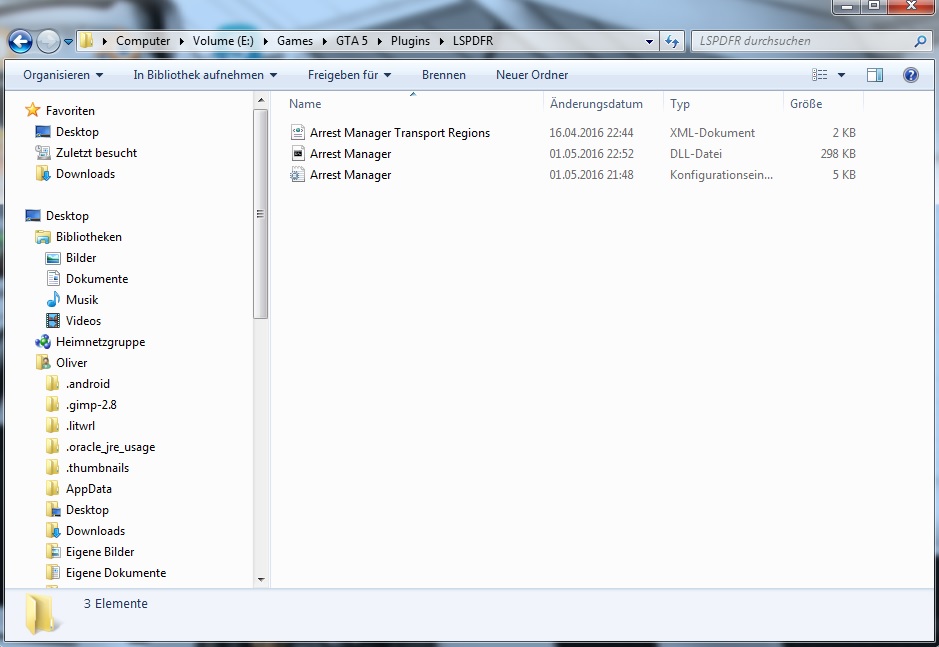Click the Dokumente library icon
Image resolution: width=939 pixels, height=647 pixels.
(53, 279)
